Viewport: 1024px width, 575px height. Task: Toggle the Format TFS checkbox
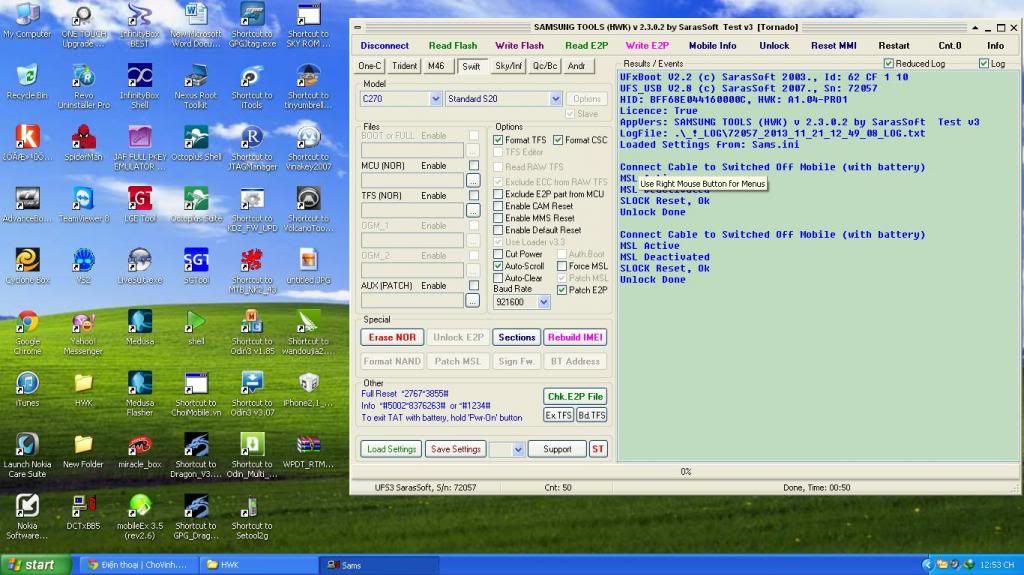[x=498, y=140]
